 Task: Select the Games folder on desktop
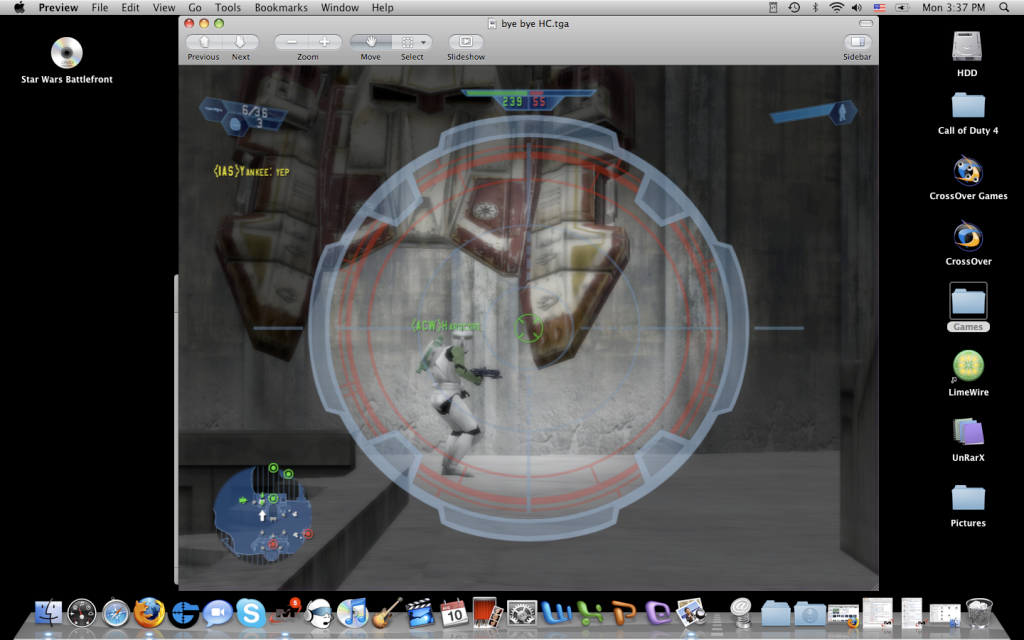[x=968, y=301]
